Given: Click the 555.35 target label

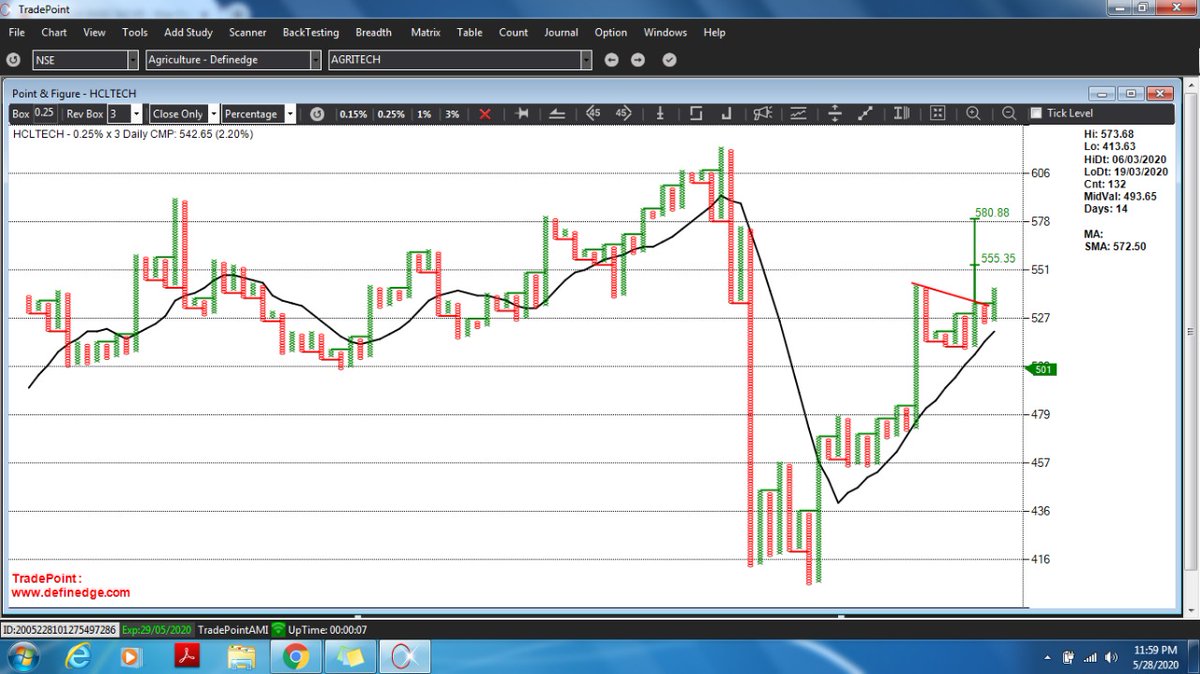Looking at the screenshot, I should point(998,258).
